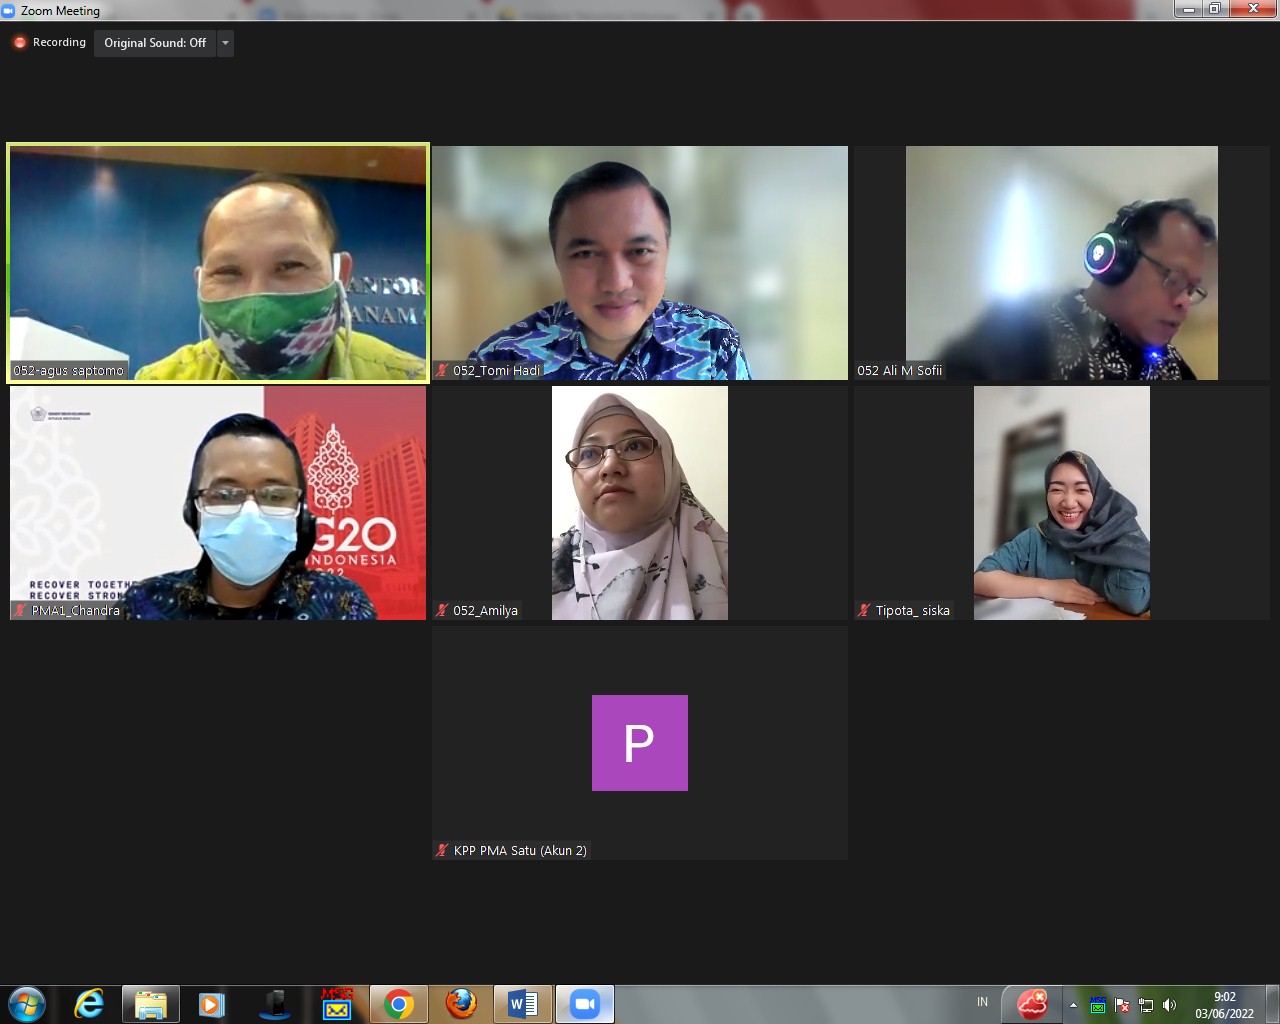Open Windows Media Player from taskbar
The height and width of the screenshot is (1024, 1280).
(211, 1004)
